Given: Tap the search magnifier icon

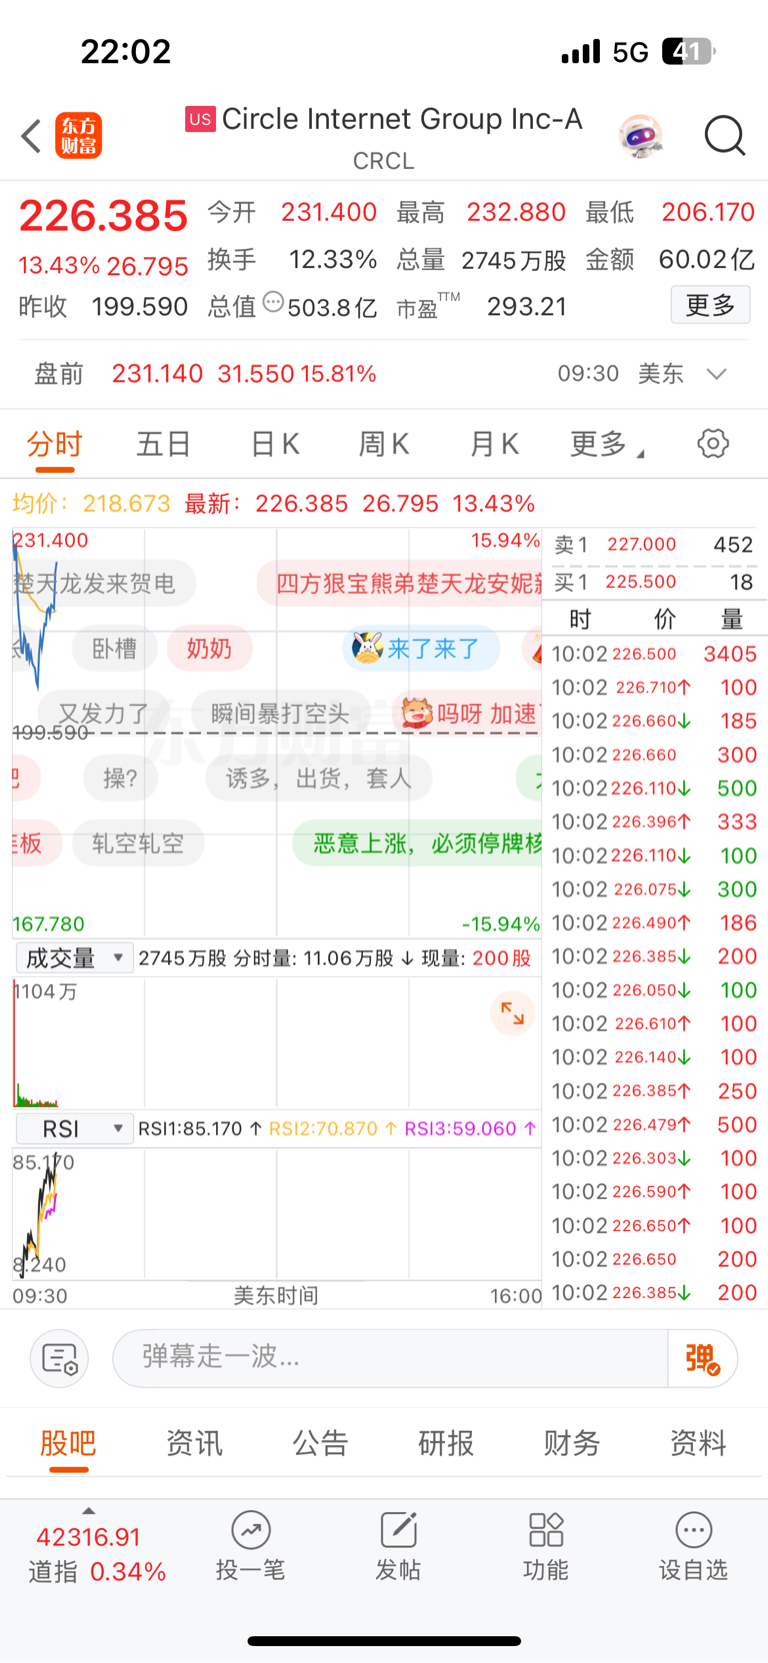Looking at the screenshot, I should point(725,136).
